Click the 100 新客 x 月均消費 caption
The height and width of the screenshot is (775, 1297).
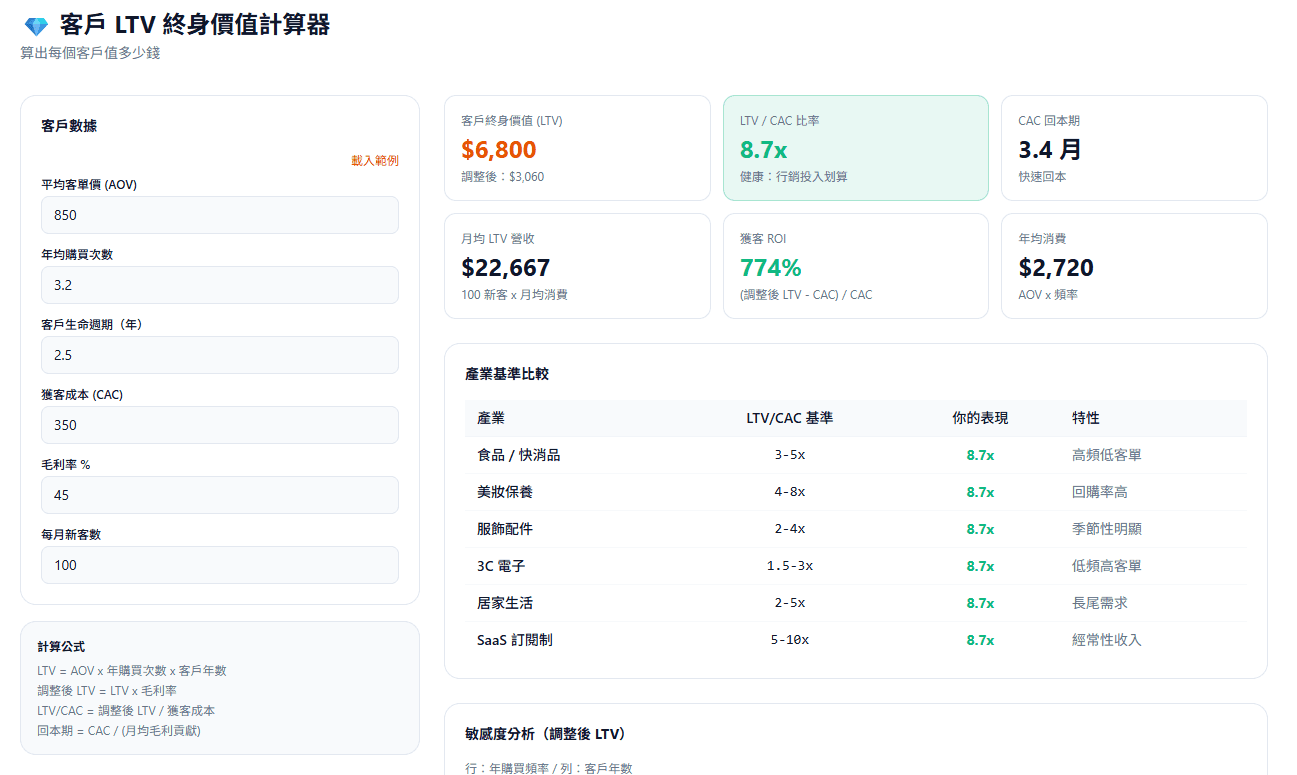click(x=514, y=295)
